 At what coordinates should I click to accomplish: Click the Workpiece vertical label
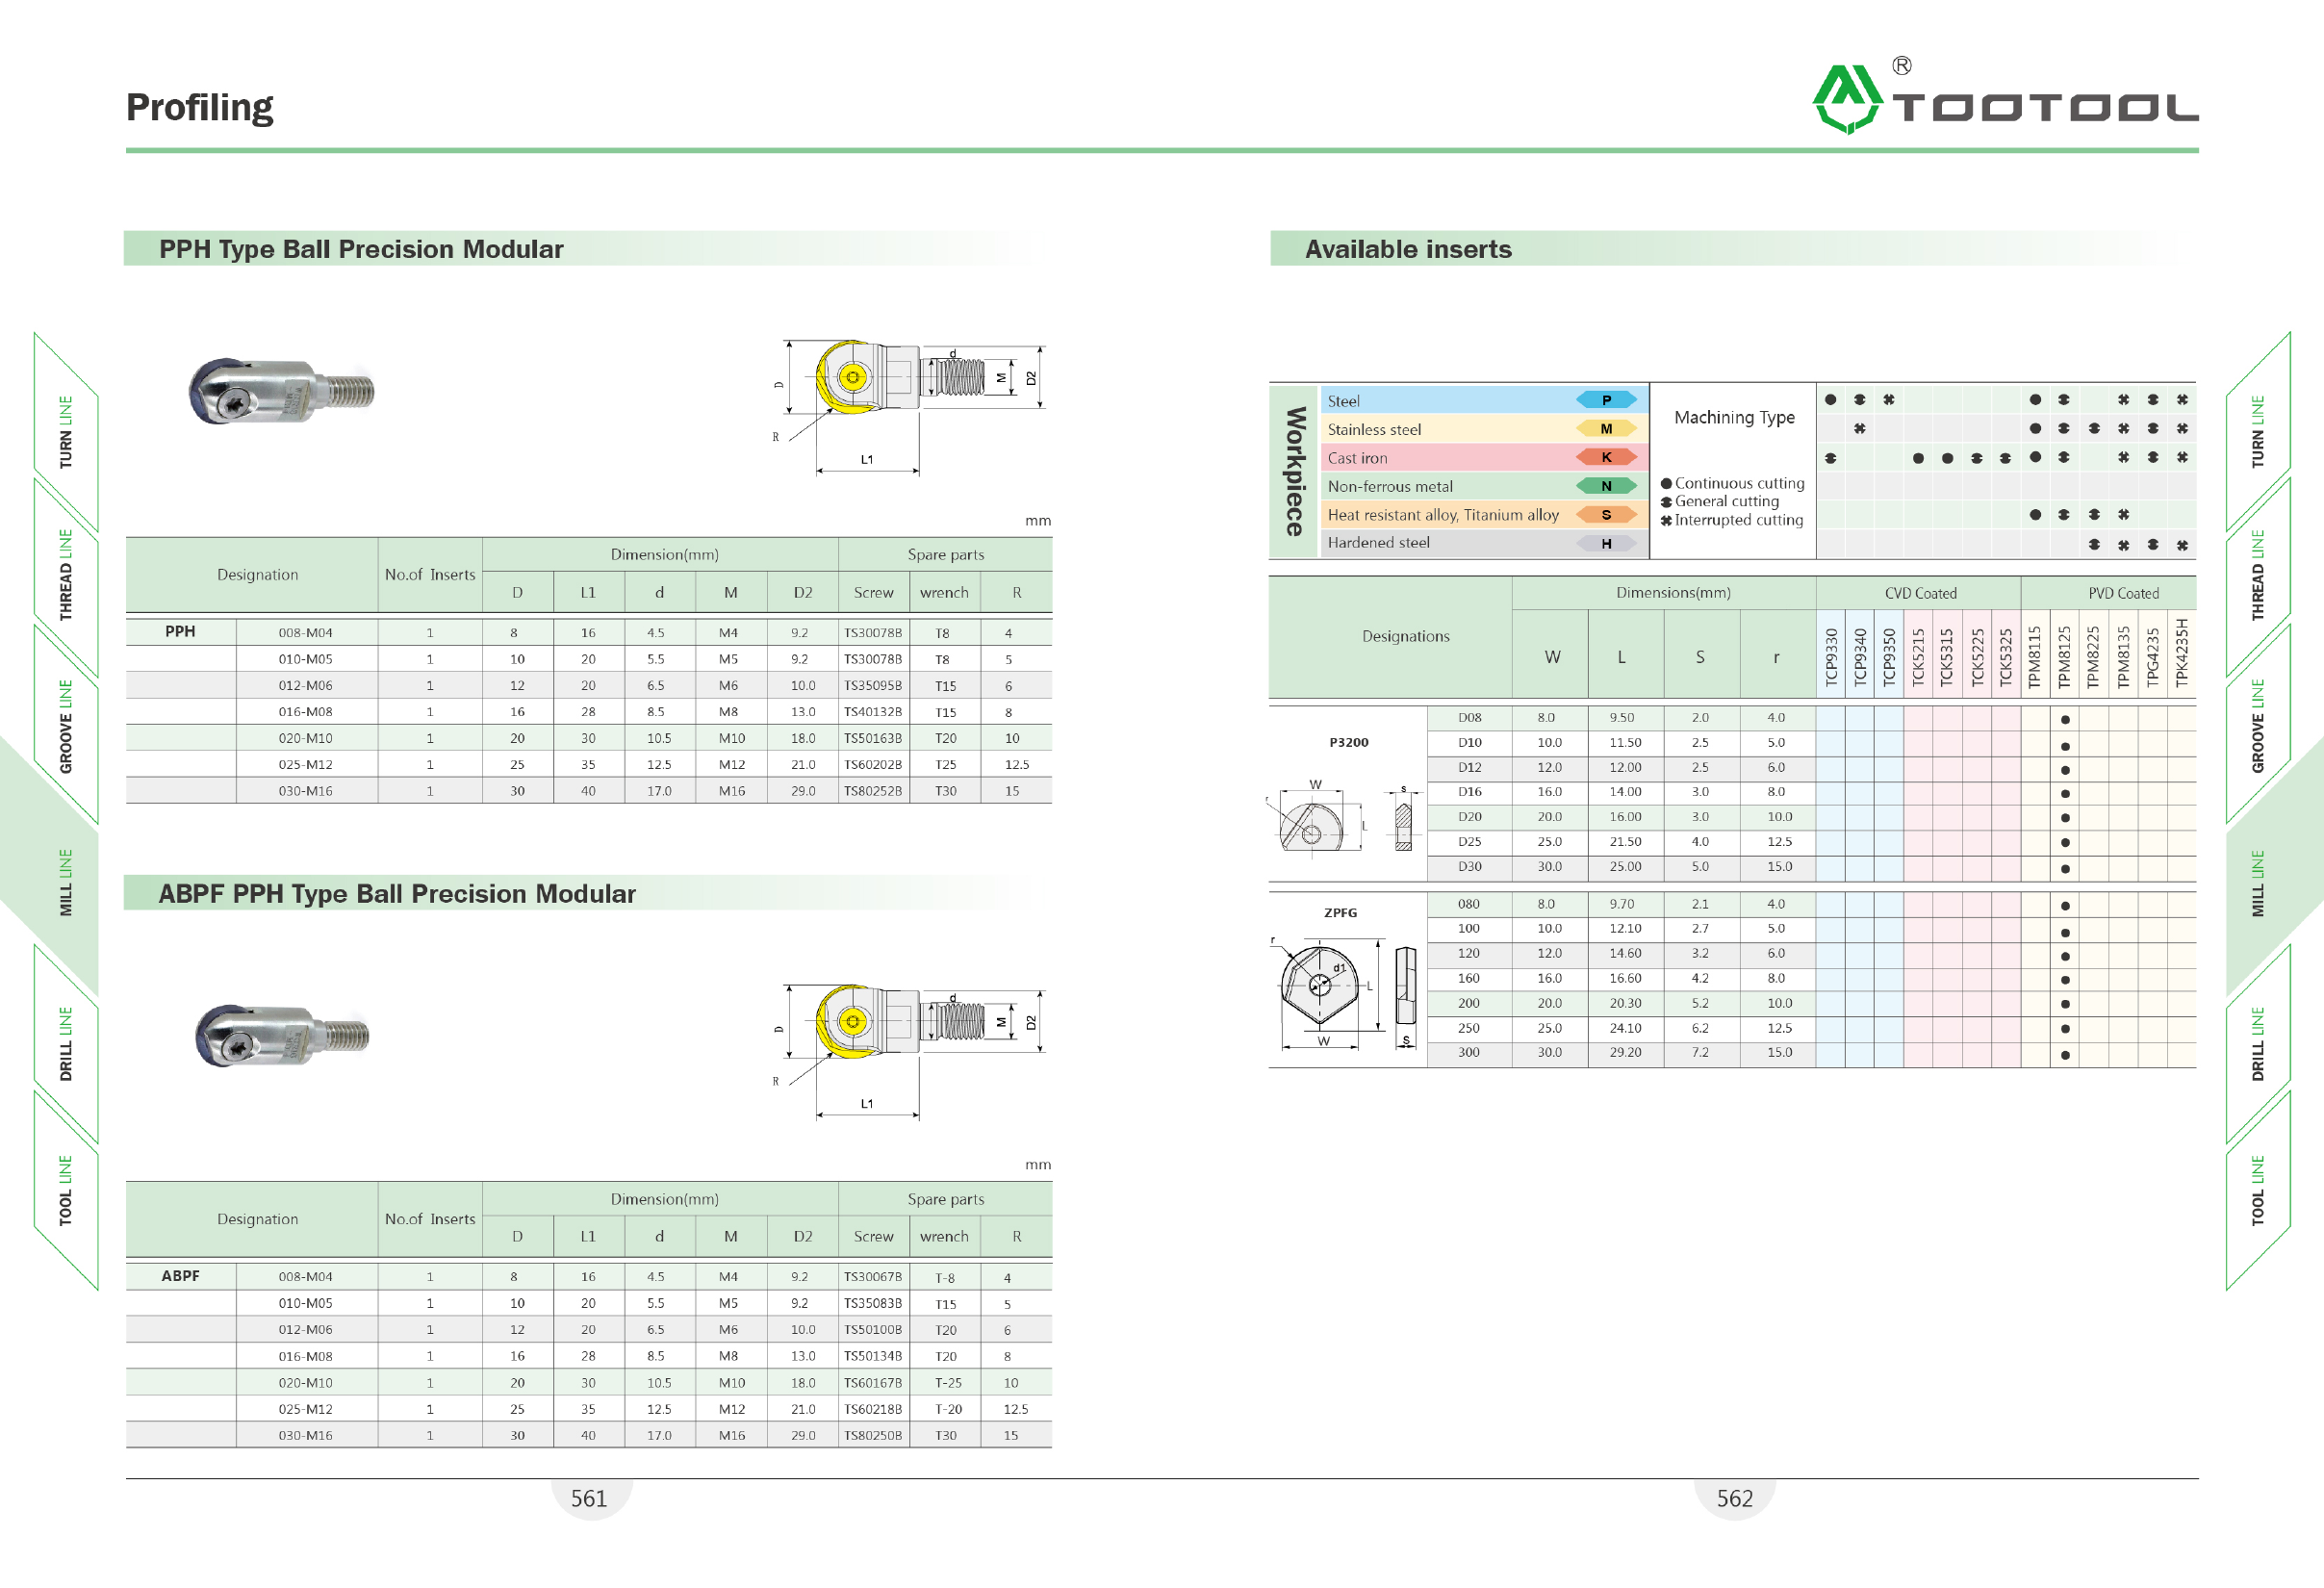(1294, 471)
